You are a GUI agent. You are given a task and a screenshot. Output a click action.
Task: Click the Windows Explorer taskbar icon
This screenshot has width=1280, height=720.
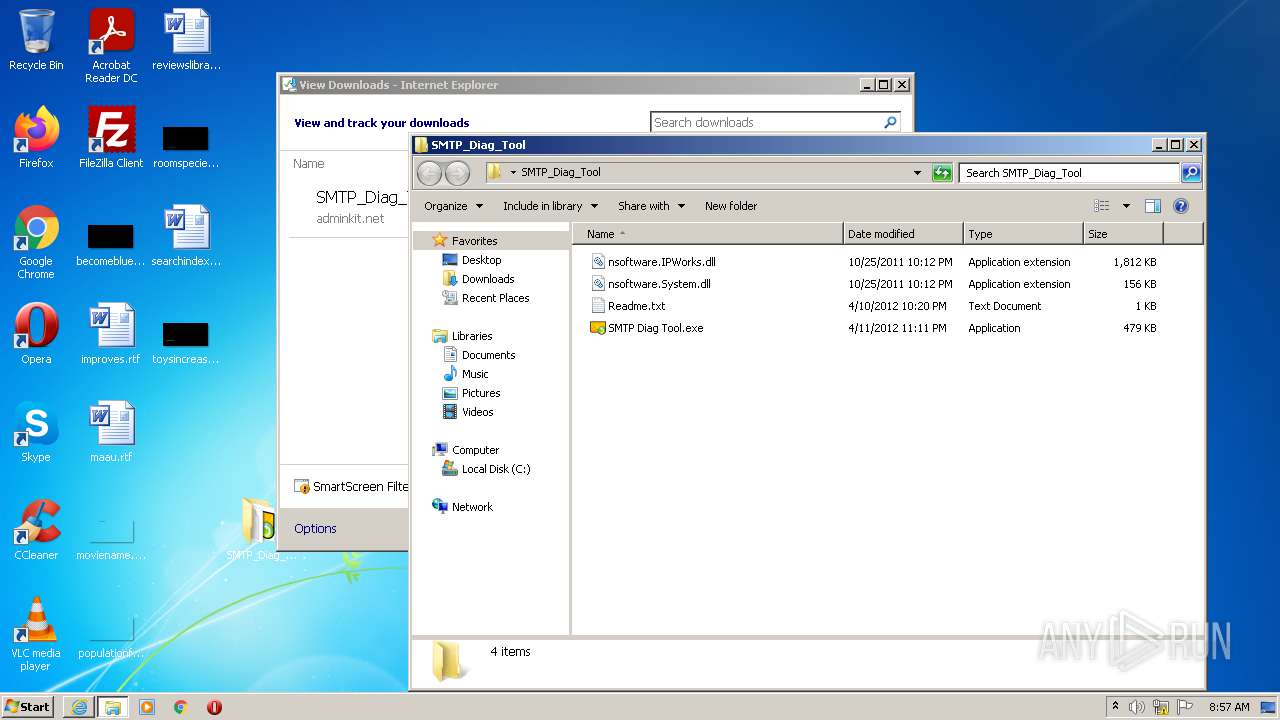pos(113,707)
